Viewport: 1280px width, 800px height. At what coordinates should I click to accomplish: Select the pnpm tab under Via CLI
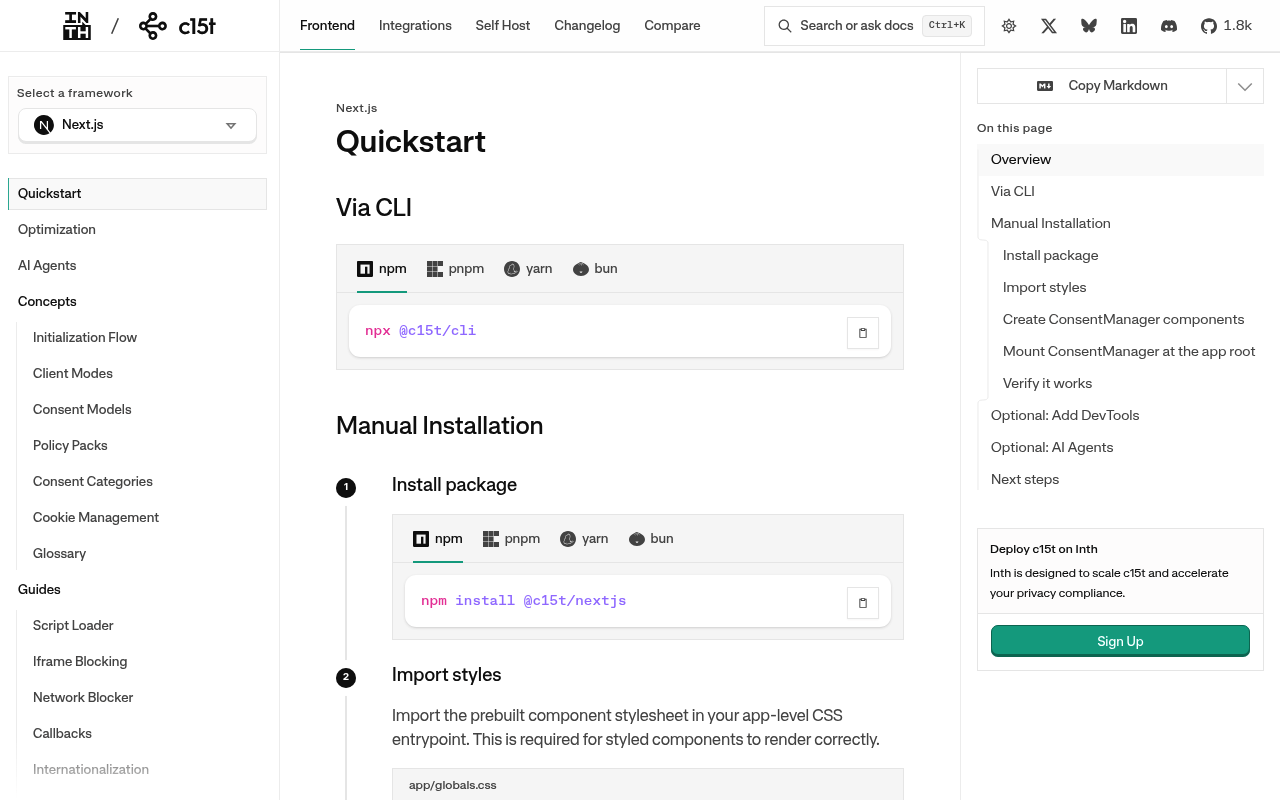tap(455, 269)
